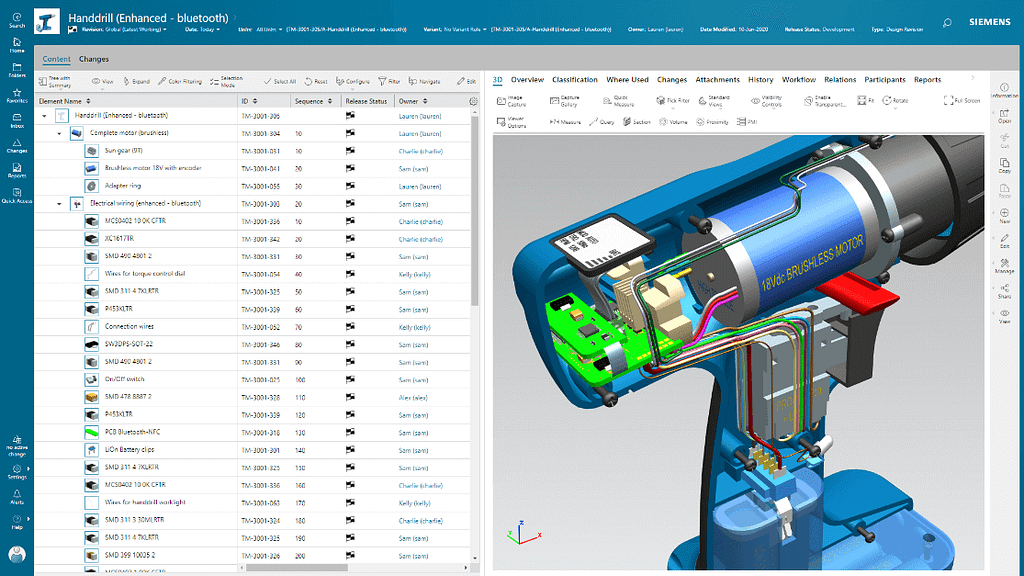This screenshot has width=1024, height=576.
Task: Select the Fit view icon
Action: 865,101
